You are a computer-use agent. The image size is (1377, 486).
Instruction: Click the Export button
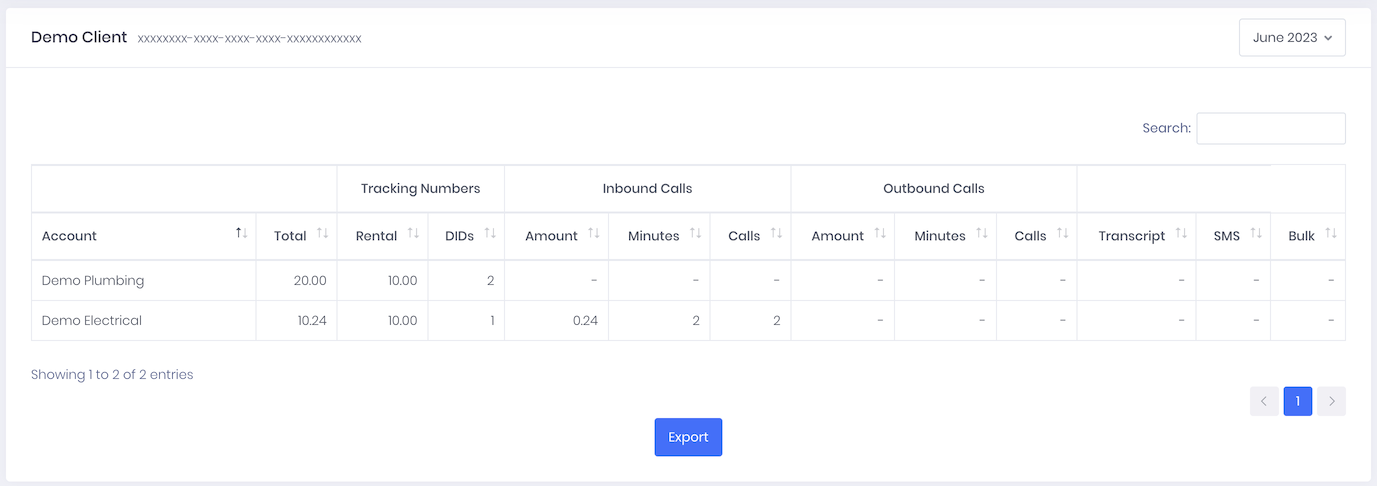point(688,437)
